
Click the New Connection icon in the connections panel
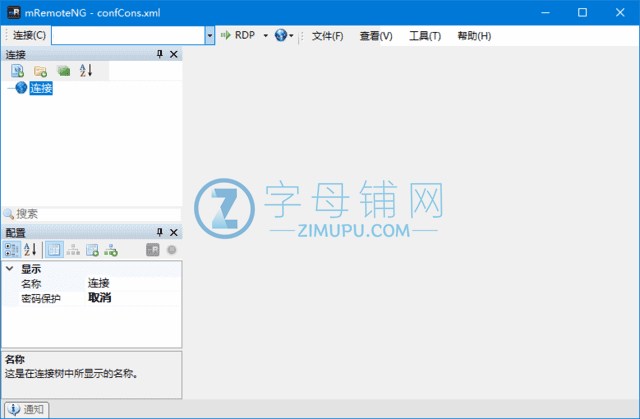pos(18,71)
